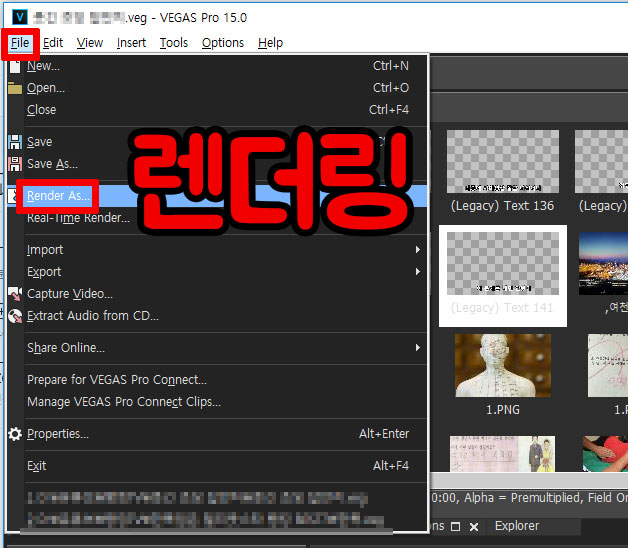Click the Open folder icon
The height and width of the screenshot is (548, 628).
[15, 88]
